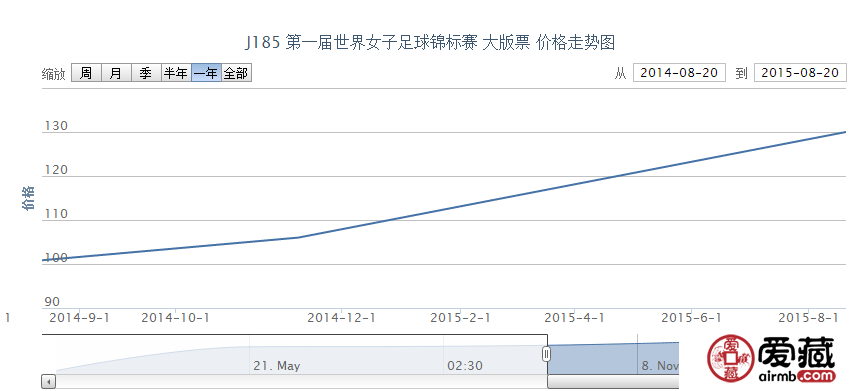Click the 130 y-axis label
Screen dimensions: 864x391
pyautogui.click(x=55, y=126)
